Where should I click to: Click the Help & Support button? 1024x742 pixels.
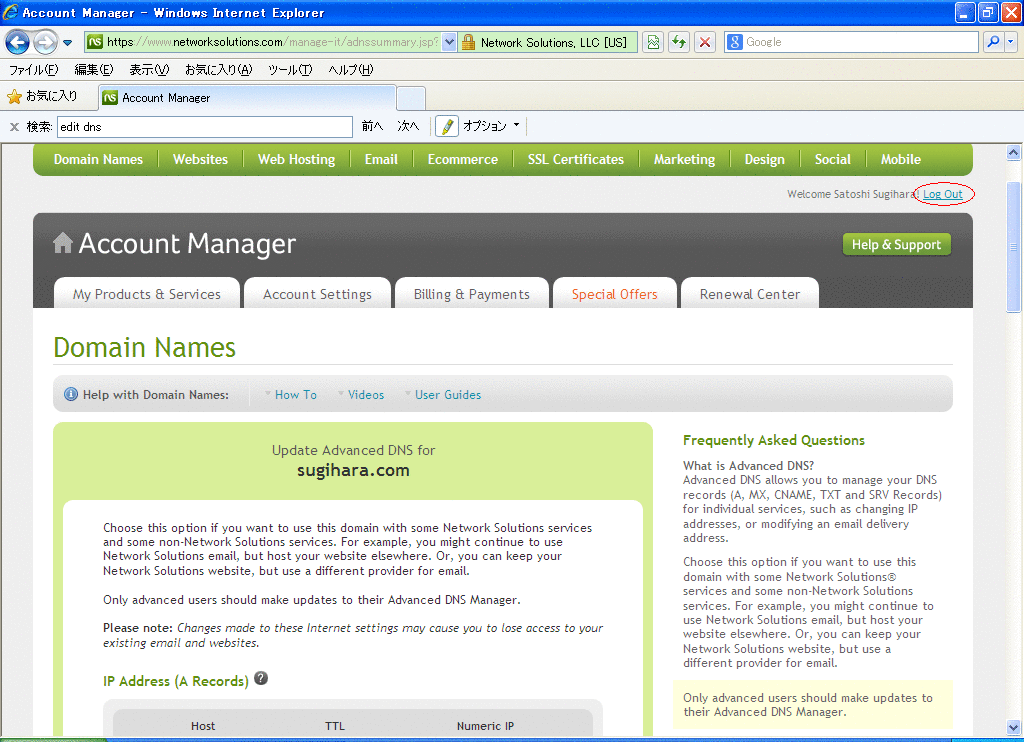point(897,244)
